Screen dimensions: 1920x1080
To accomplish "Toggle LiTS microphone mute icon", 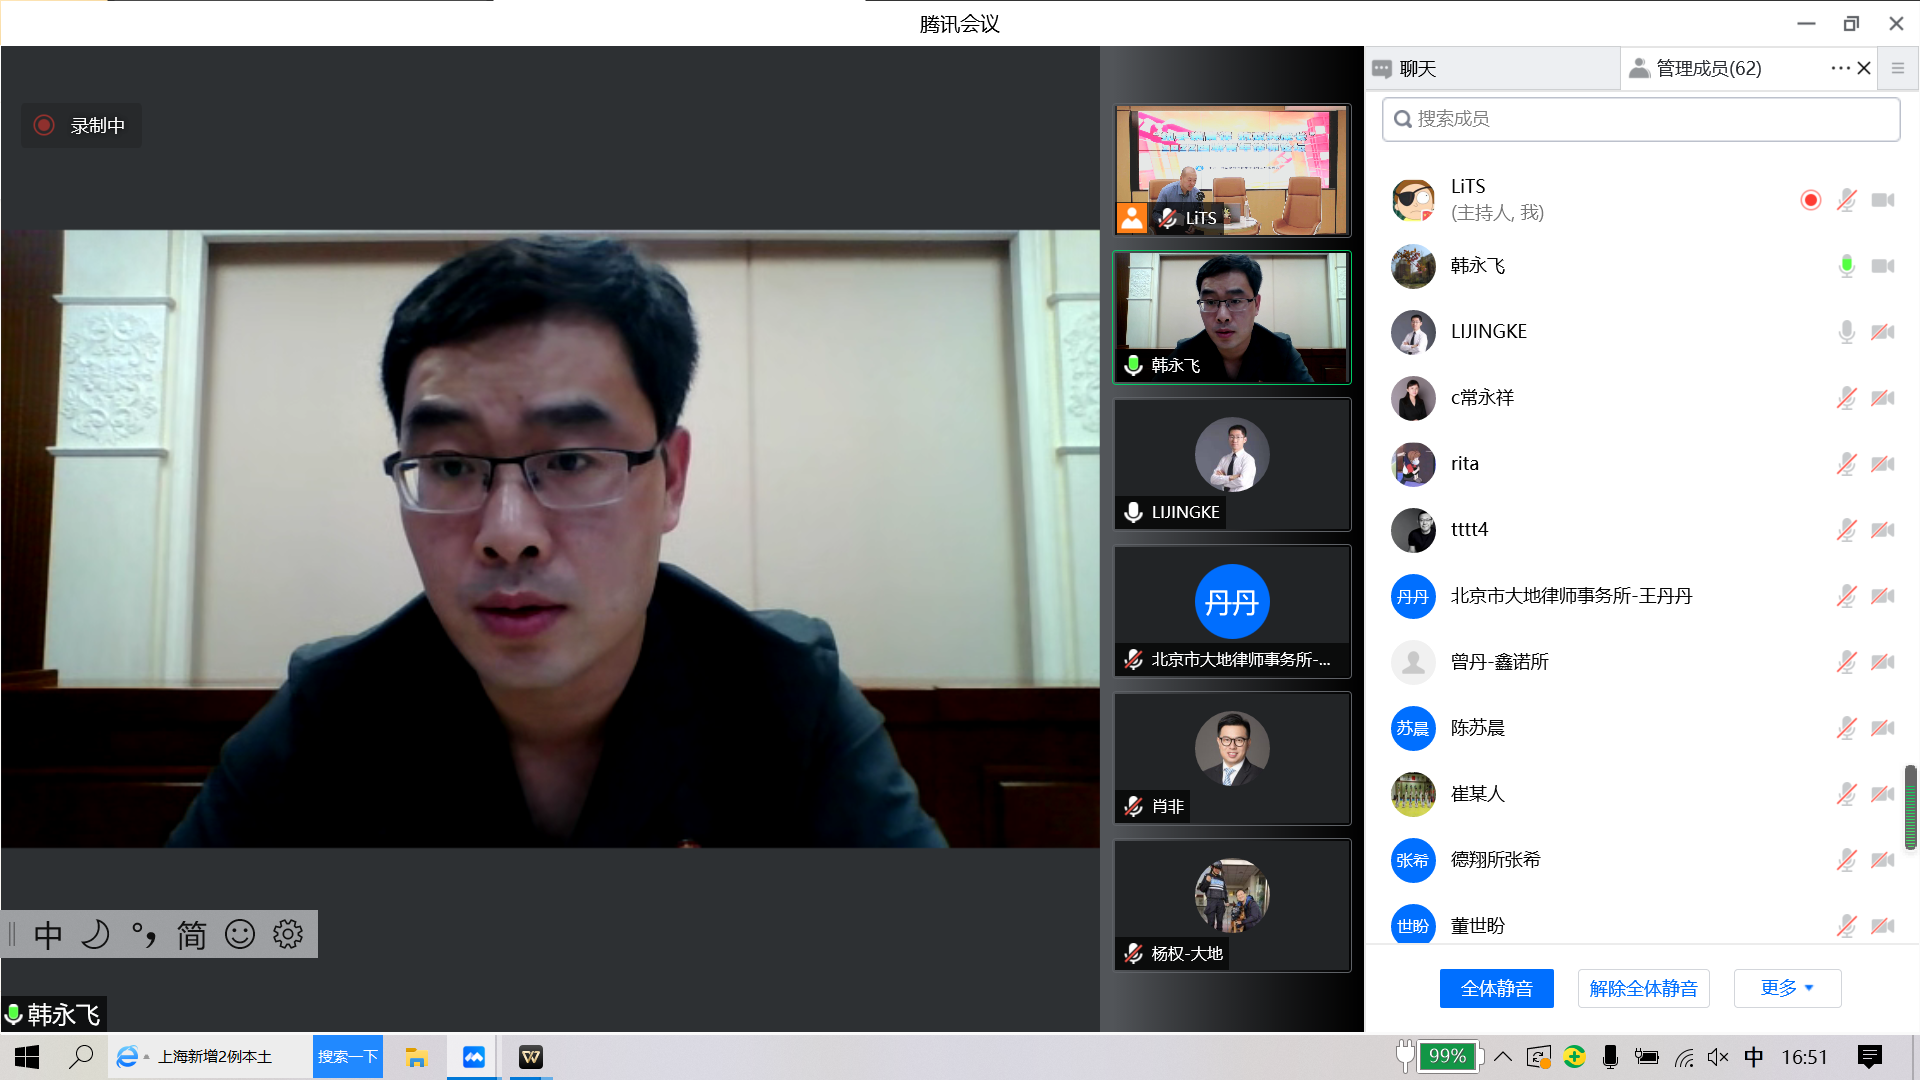I will tap(1846, 200).
